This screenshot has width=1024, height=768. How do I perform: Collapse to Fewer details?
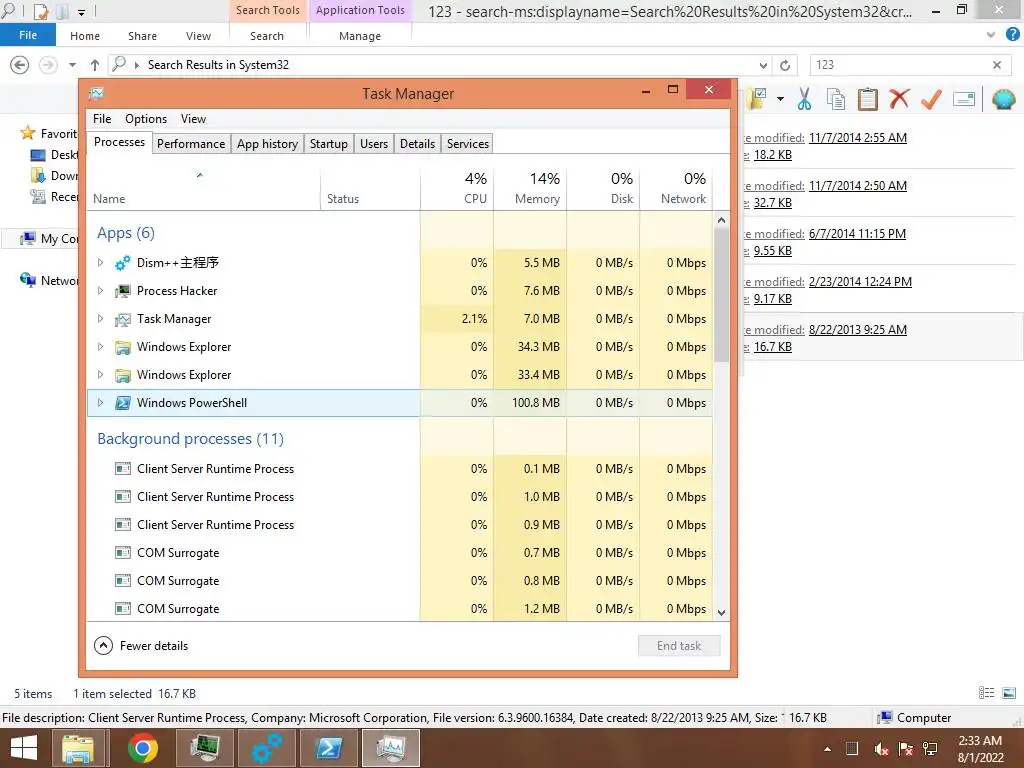click(141, 646)
